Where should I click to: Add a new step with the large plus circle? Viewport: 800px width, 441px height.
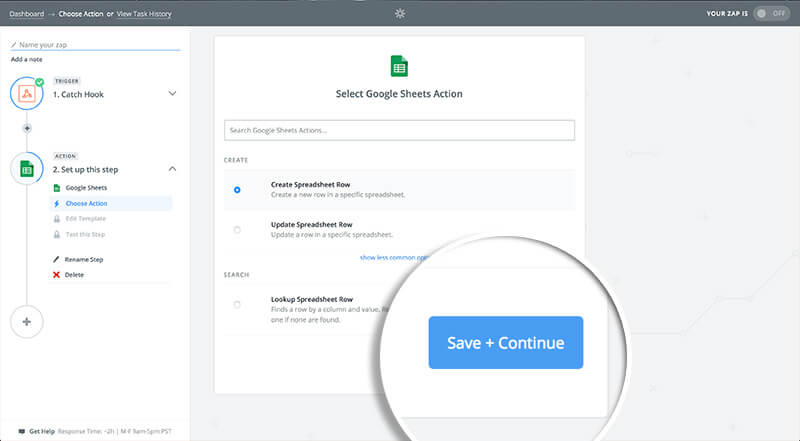click(27, 322)
